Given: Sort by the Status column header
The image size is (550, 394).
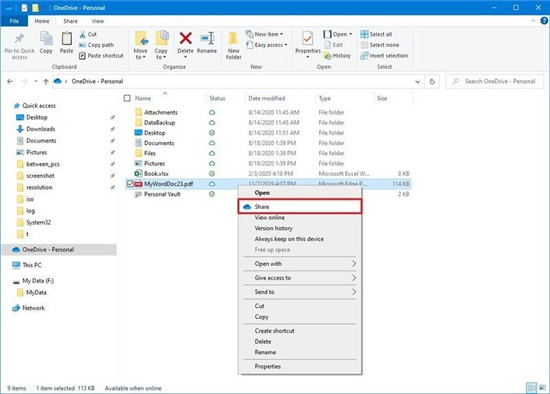Looking at the screenshot, I should 217,98.
